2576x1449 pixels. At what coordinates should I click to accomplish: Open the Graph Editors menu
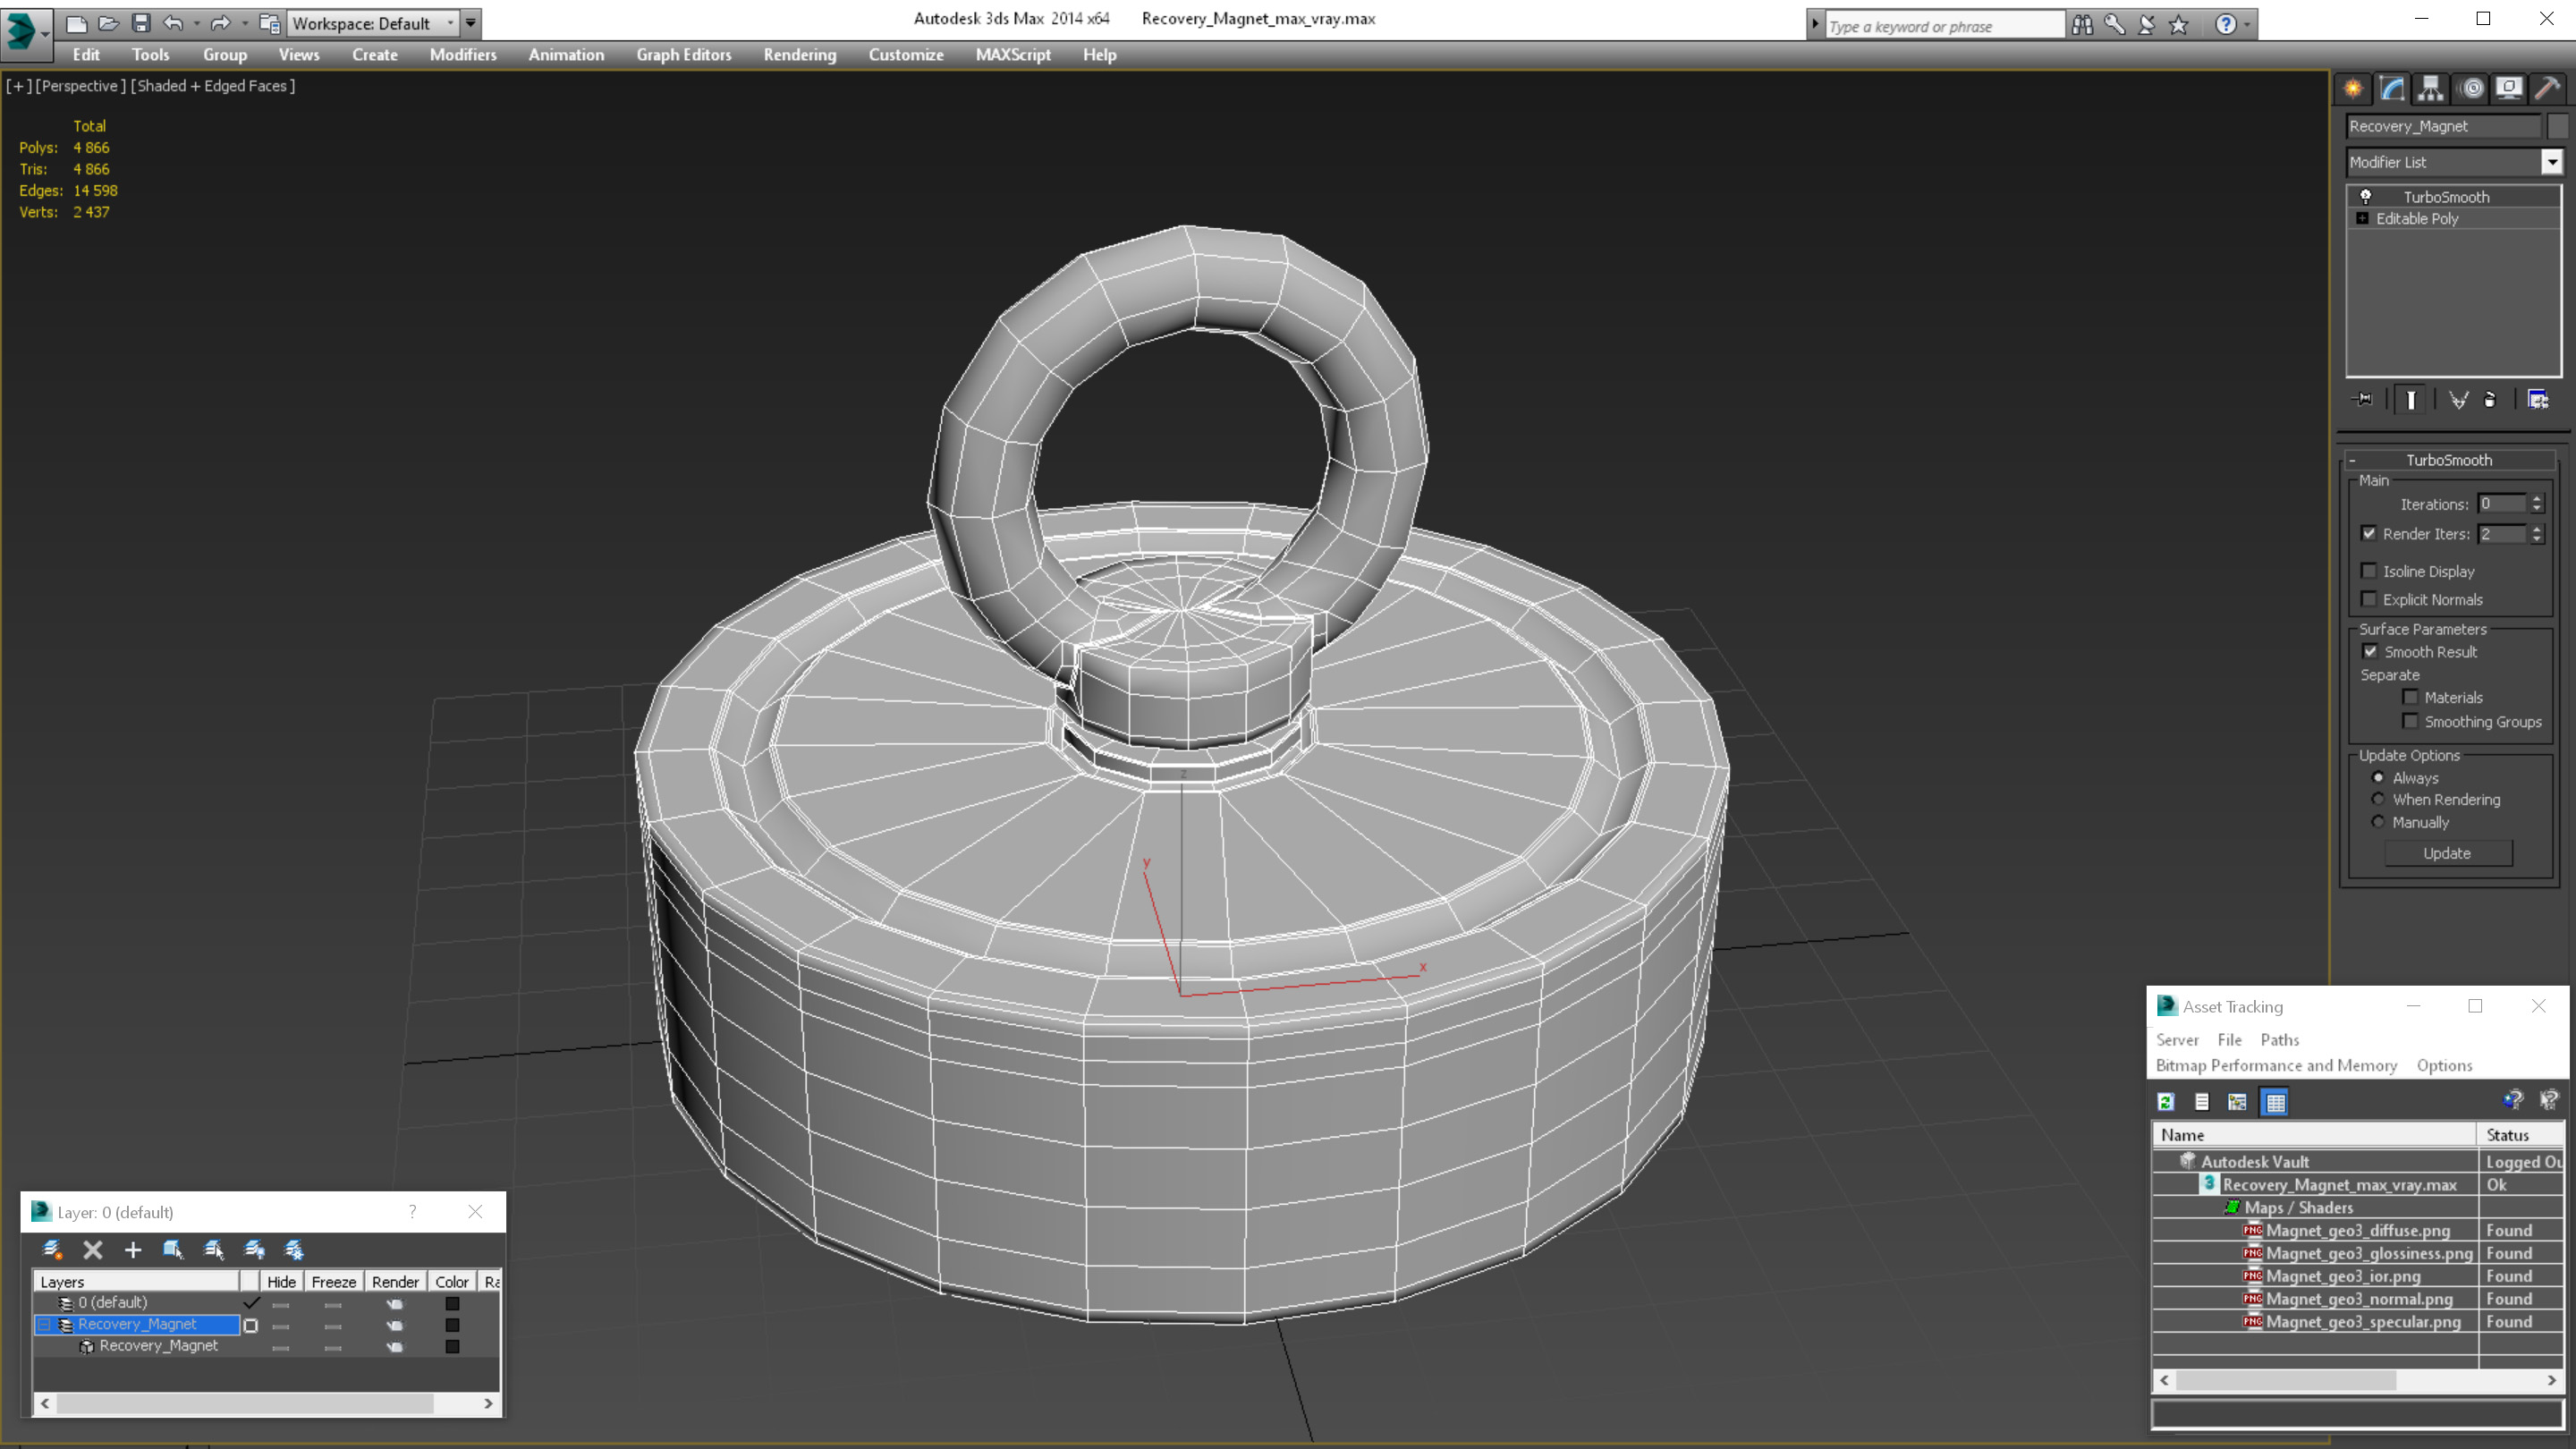pos(683,55)
